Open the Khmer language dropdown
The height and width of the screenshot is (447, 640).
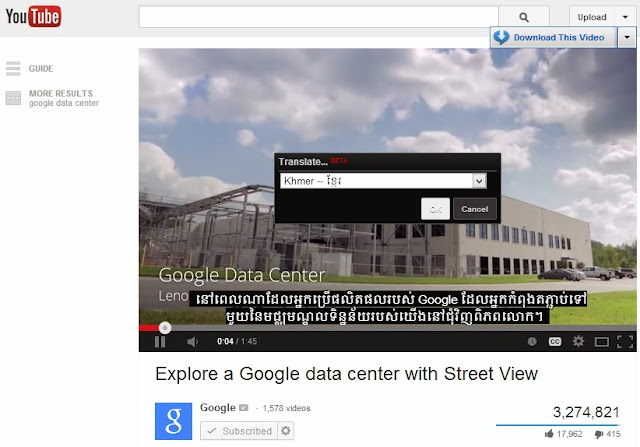click(x=383, y=181)
